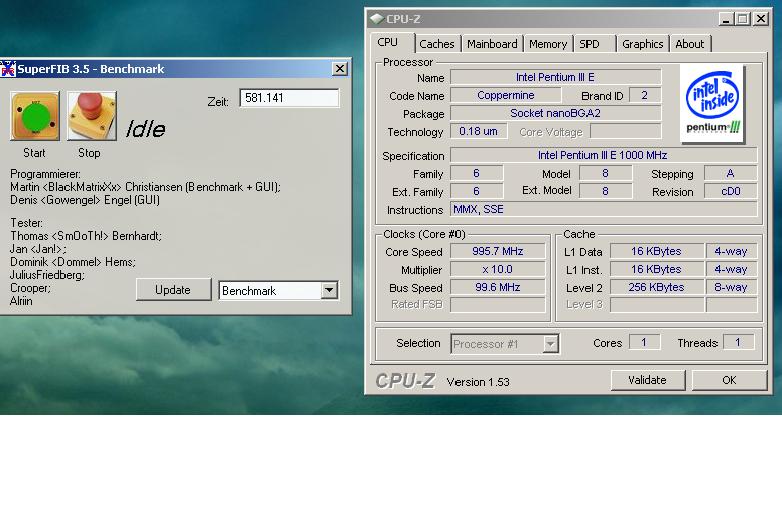
Task: Click the Specification value 'Intel Pentium III E 1000 MHz'
Action: (x=603, y=155)
